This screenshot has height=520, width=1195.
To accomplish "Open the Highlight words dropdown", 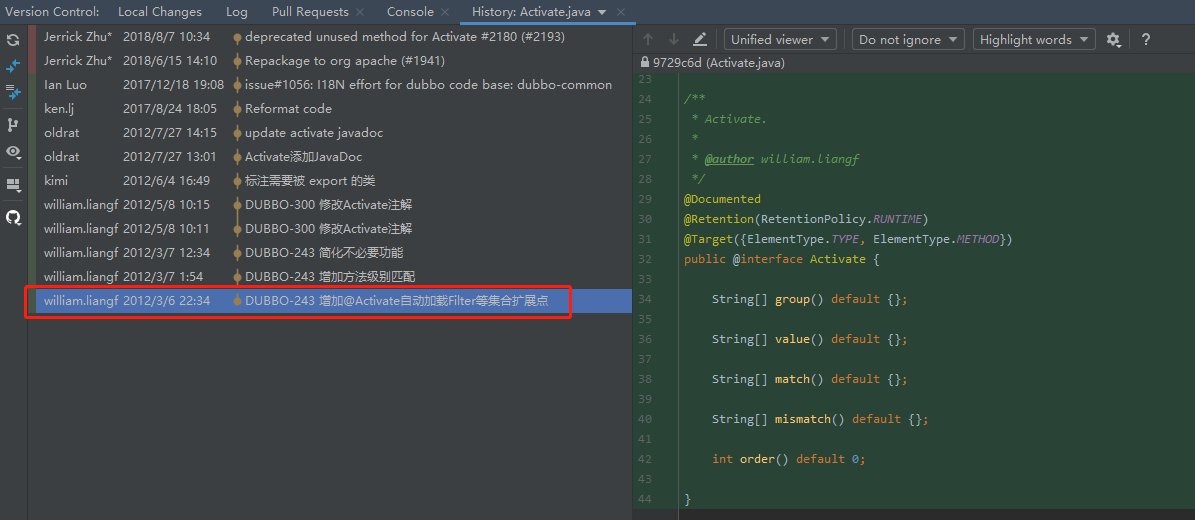I will click(1034, 40).
